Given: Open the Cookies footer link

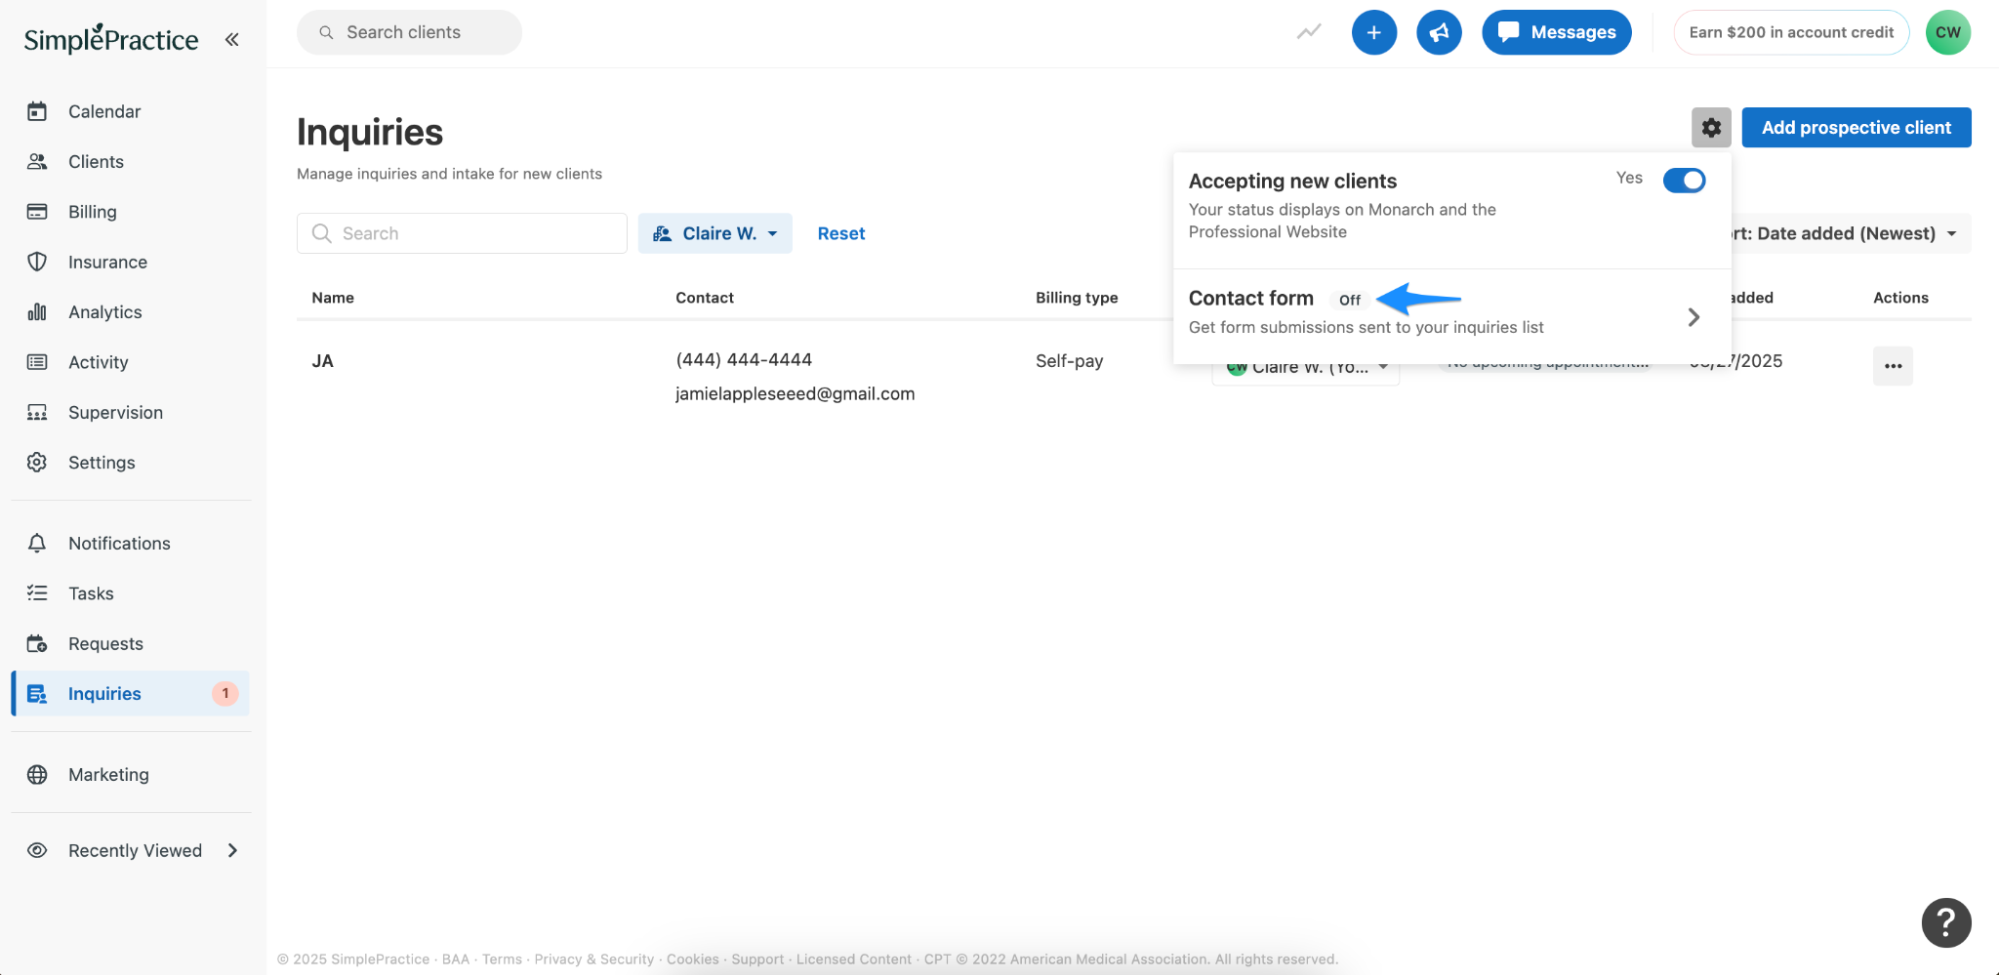Looking at the screenshot, I should coord(693,959).
